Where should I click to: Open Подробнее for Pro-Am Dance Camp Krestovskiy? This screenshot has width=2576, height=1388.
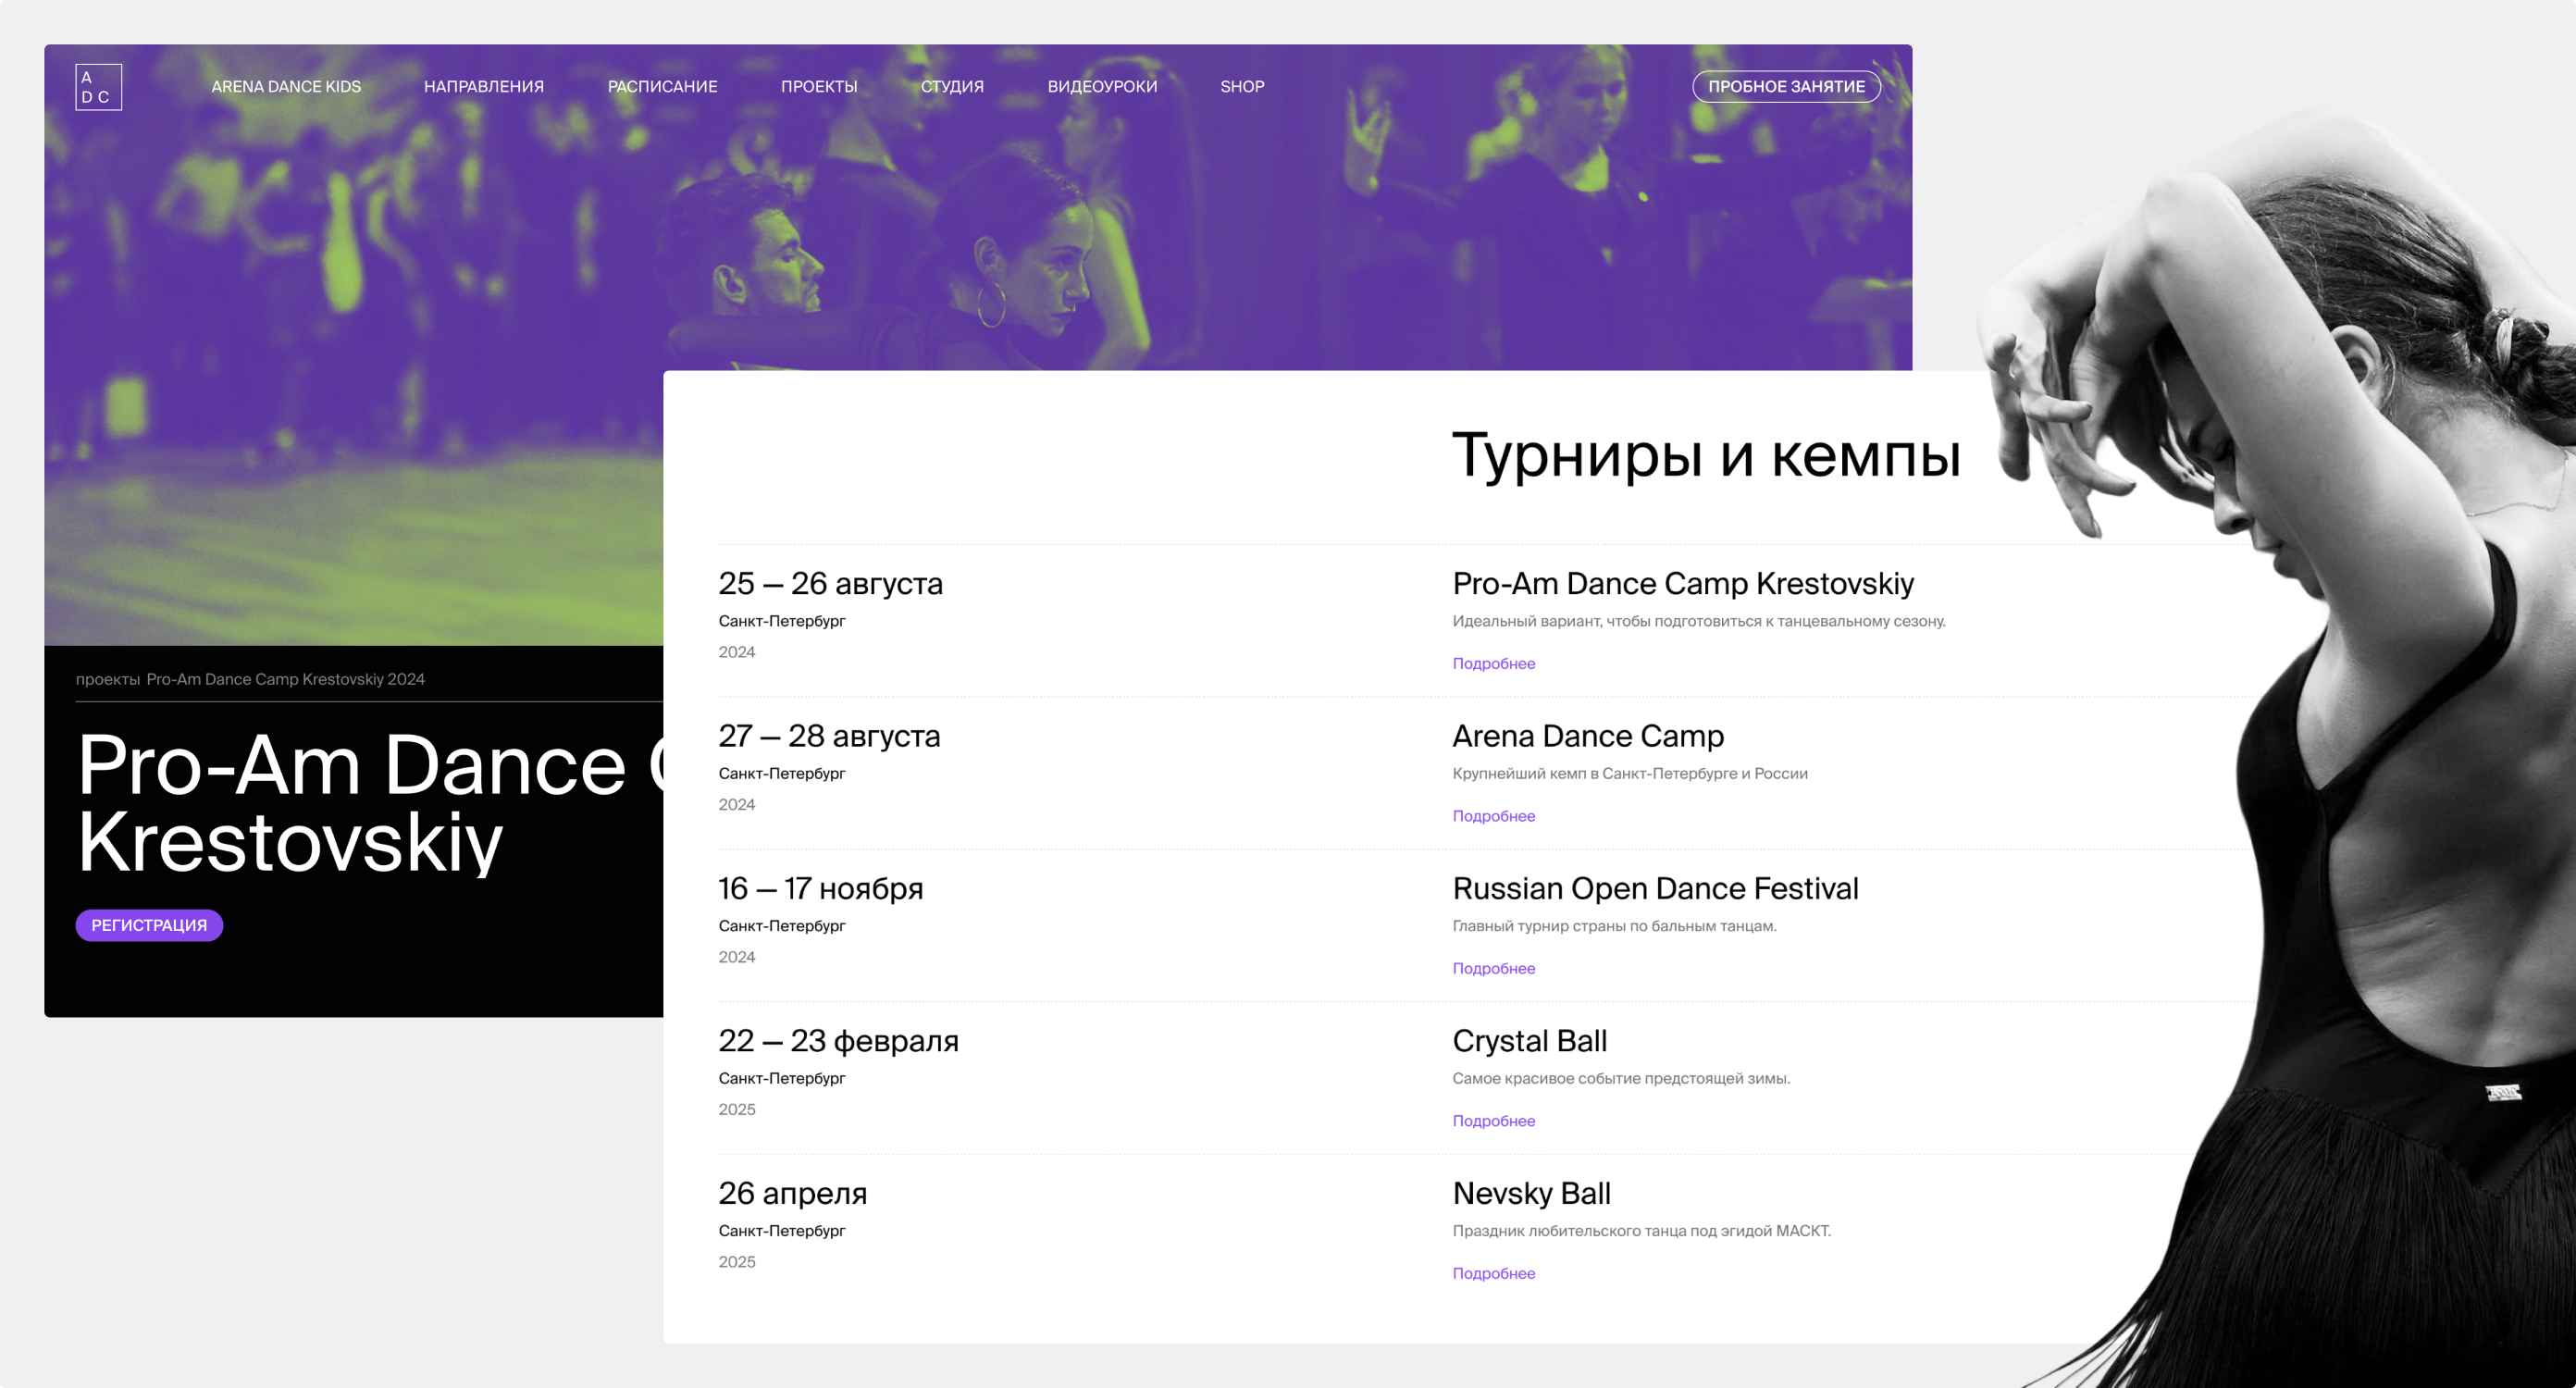coord(1493,663)
